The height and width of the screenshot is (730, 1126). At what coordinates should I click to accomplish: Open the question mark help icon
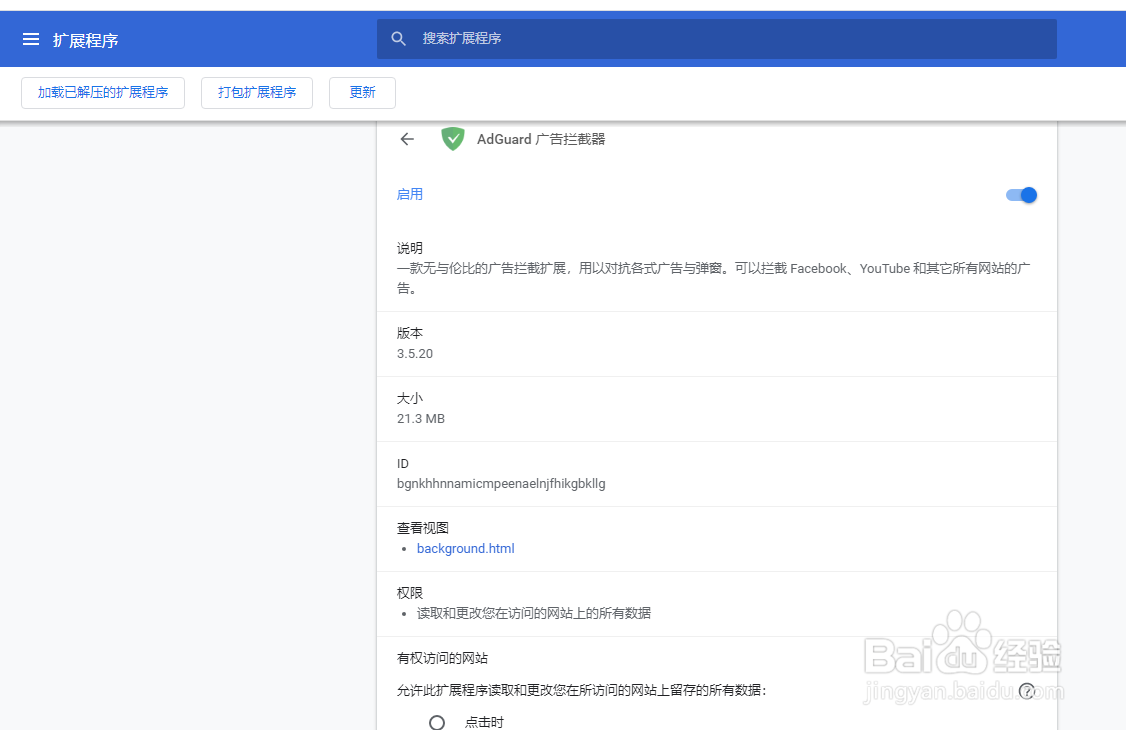[1028, 691]
